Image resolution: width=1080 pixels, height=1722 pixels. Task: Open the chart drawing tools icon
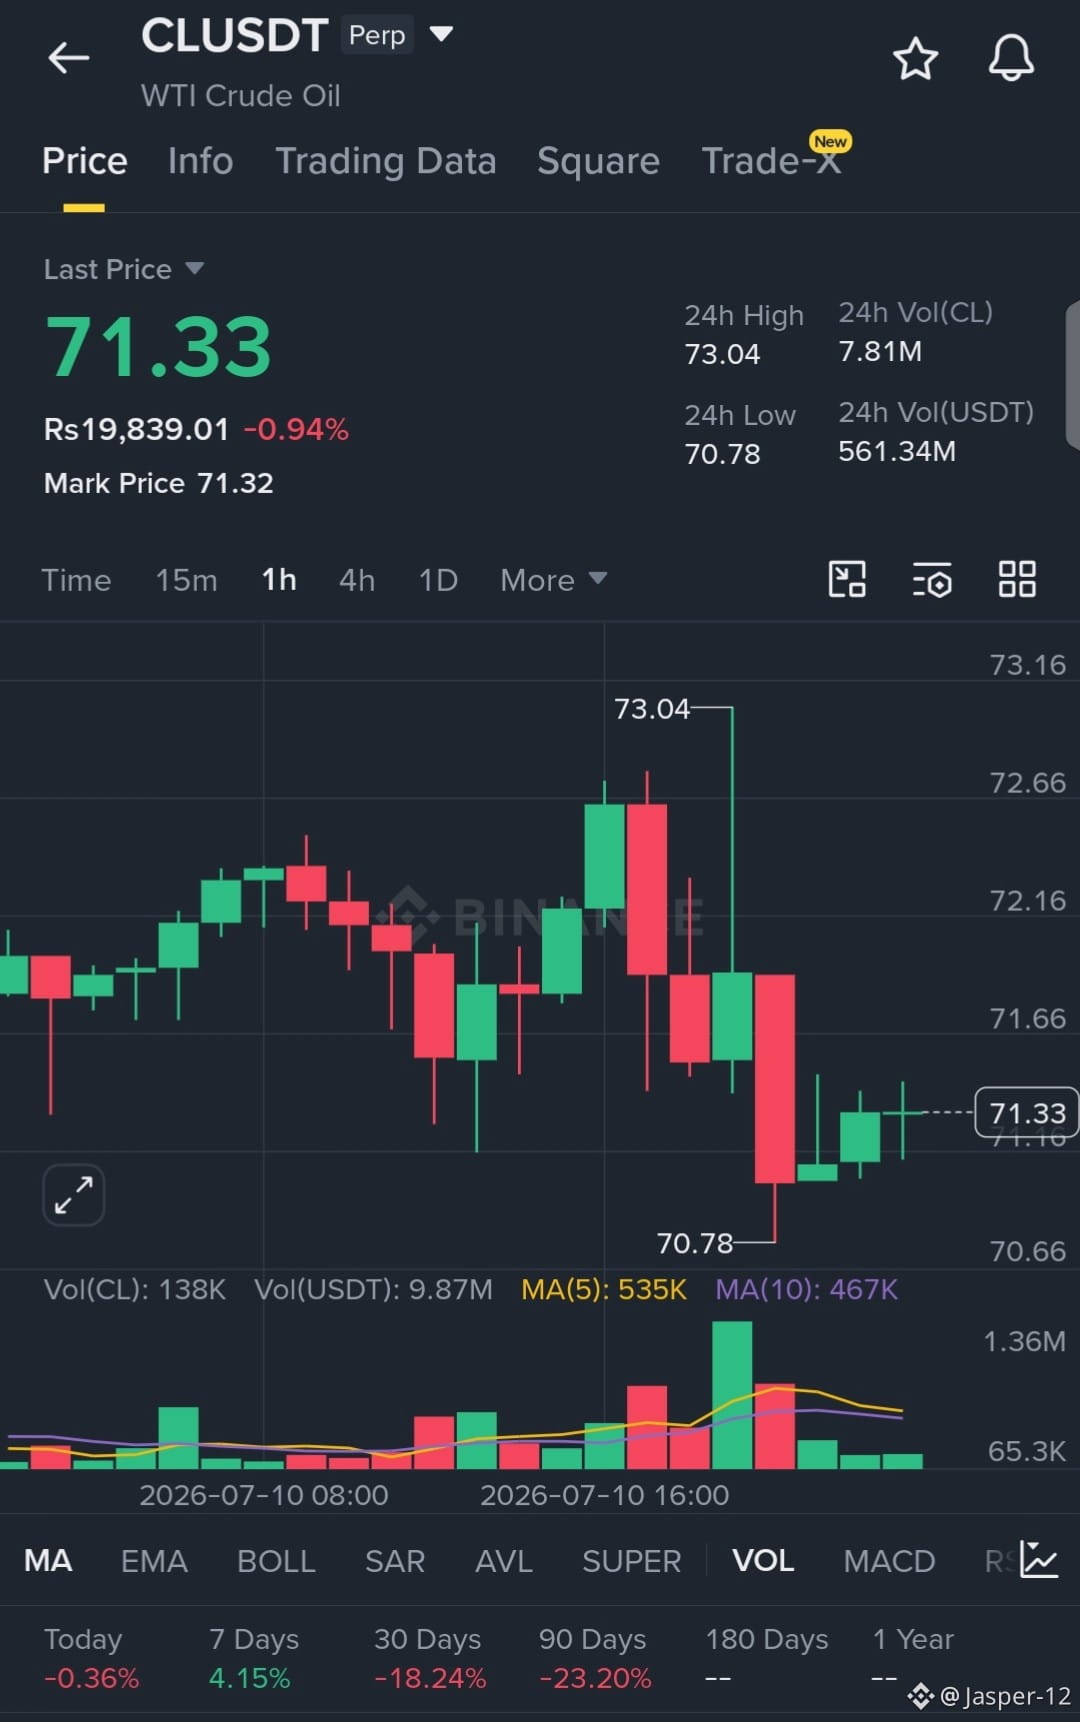847,579
